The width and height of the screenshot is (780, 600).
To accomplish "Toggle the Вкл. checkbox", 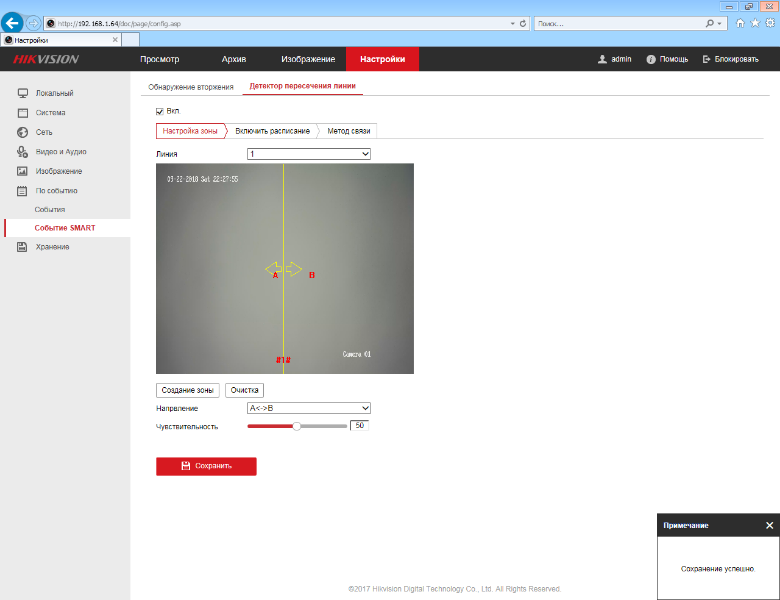I will (160, 111).
